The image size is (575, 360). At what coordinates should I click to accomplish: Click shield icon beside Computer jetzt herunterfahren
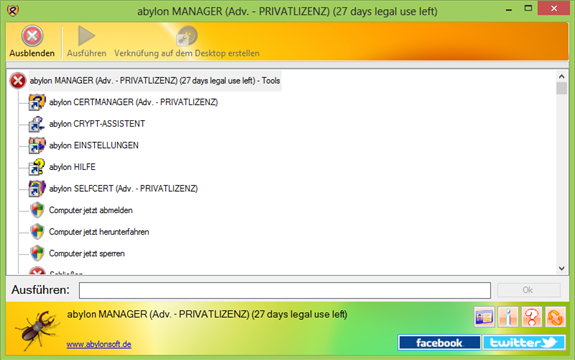(x=37, y=232)
